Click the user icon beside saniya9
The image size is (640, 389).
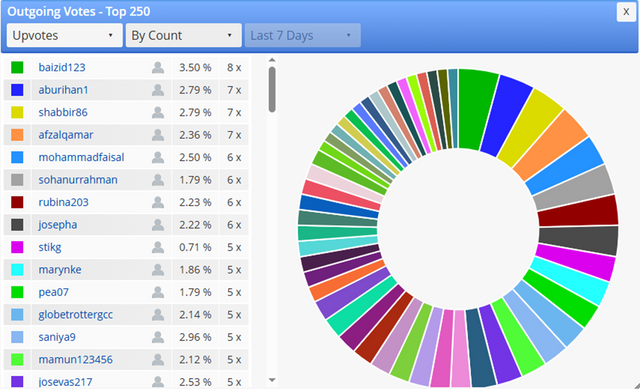click(x=158, y=337)
